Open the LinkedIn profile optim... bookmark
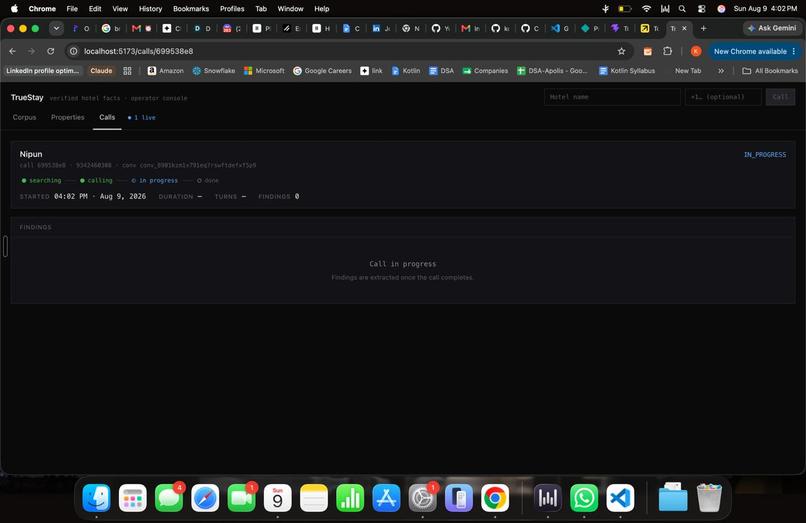The height and width of the screenshot is (523, 806). tap(43, 71)
